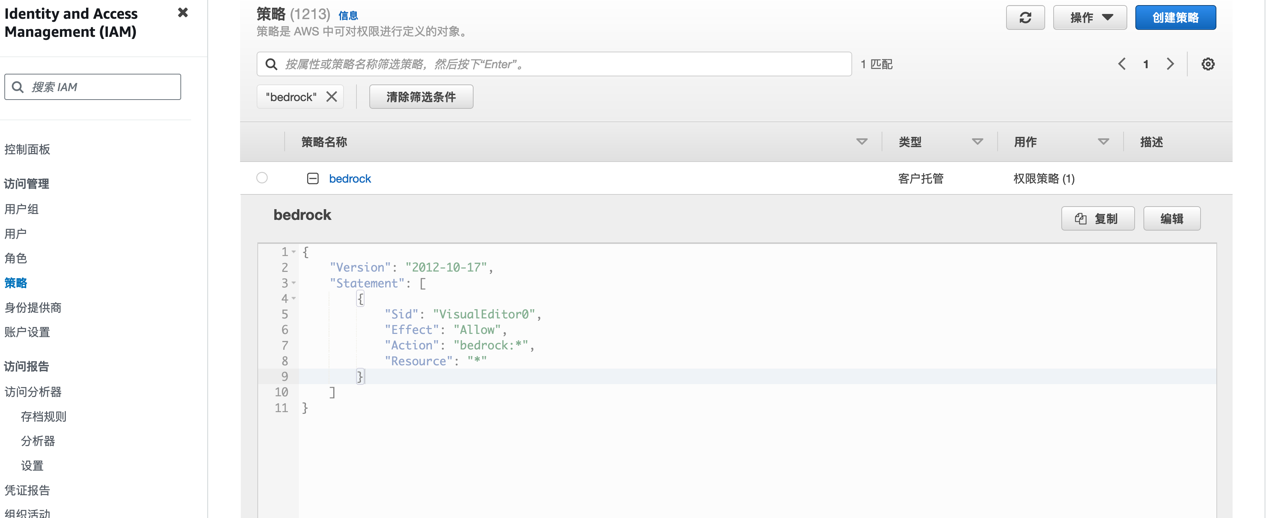The image size is (1269, 518).
Task: Open table preferences gear icon
Action: click(x=1208, y=64)
